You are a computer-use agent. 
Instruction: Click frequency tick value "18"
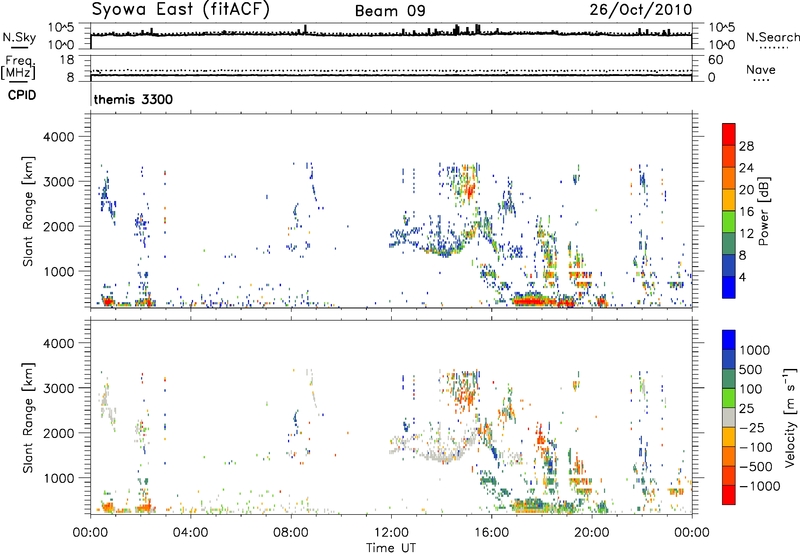66,60
